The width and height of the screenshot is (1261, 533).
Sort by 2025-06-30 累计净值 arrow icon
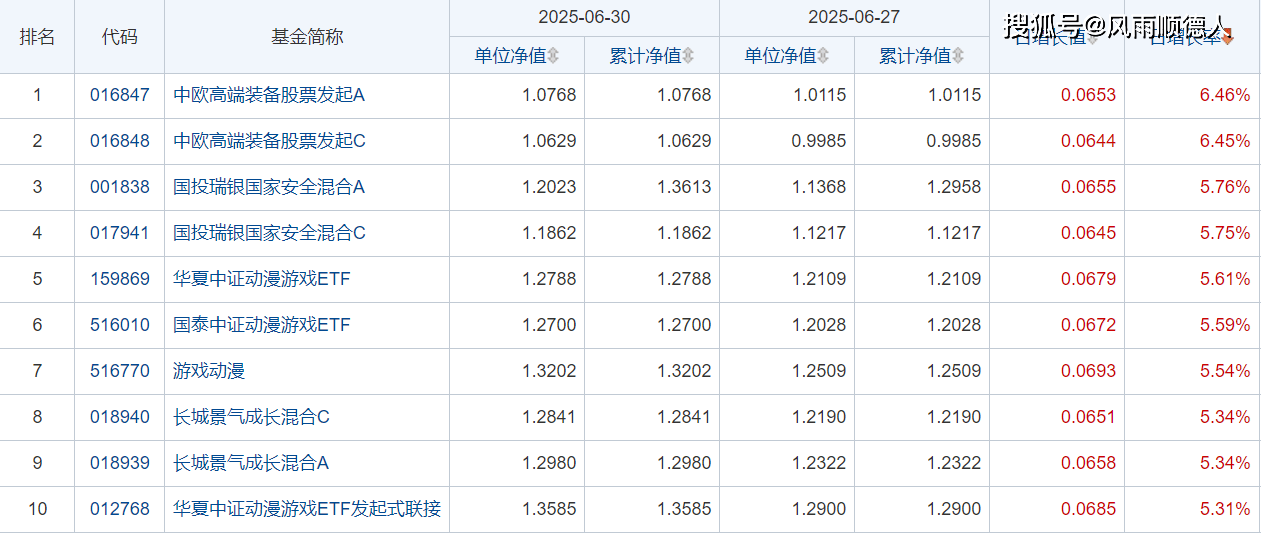[x=688, y=56]
